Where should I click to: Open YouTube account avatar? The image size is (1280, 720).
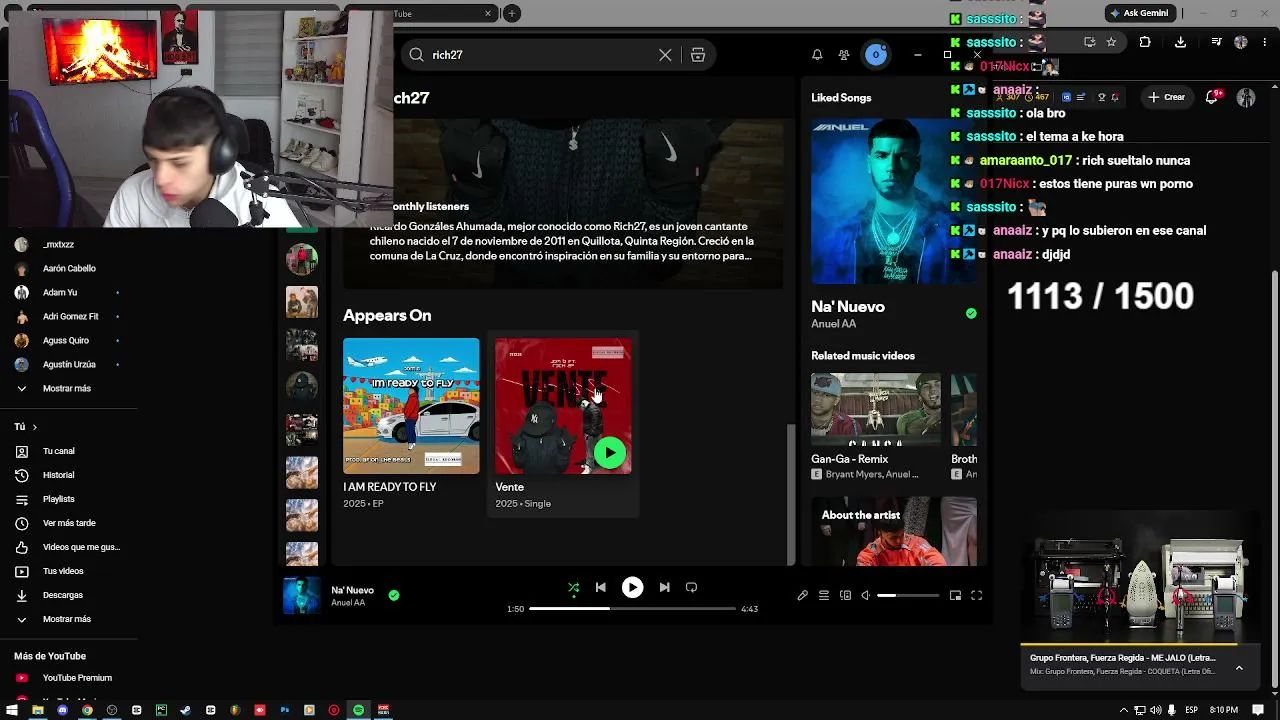pyautogui.click(x=1246, y=97)
